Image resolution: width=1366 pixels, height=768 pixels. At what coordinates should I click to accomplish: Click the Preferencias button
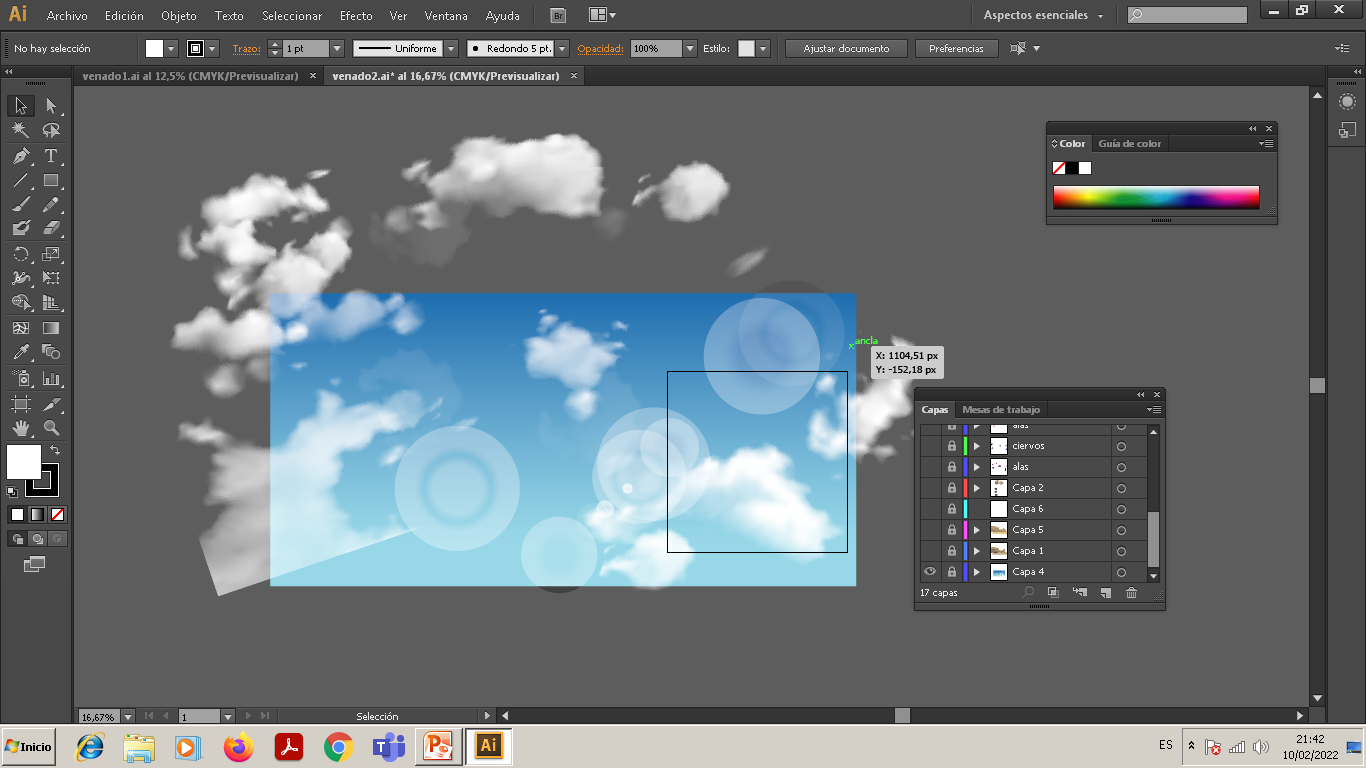(x=956, y=48)
